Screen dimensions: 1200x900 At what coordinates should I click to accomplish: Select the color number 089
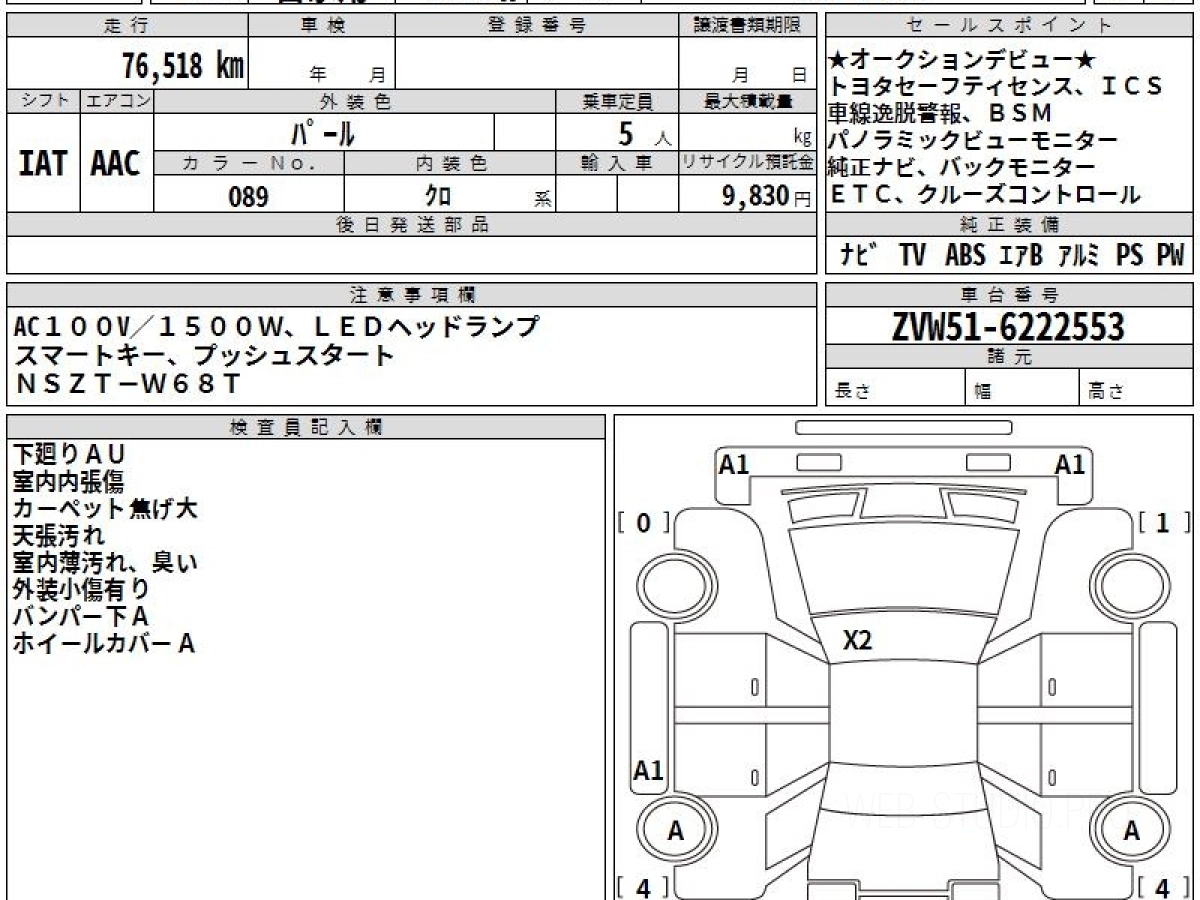click(x=248, y=196)
